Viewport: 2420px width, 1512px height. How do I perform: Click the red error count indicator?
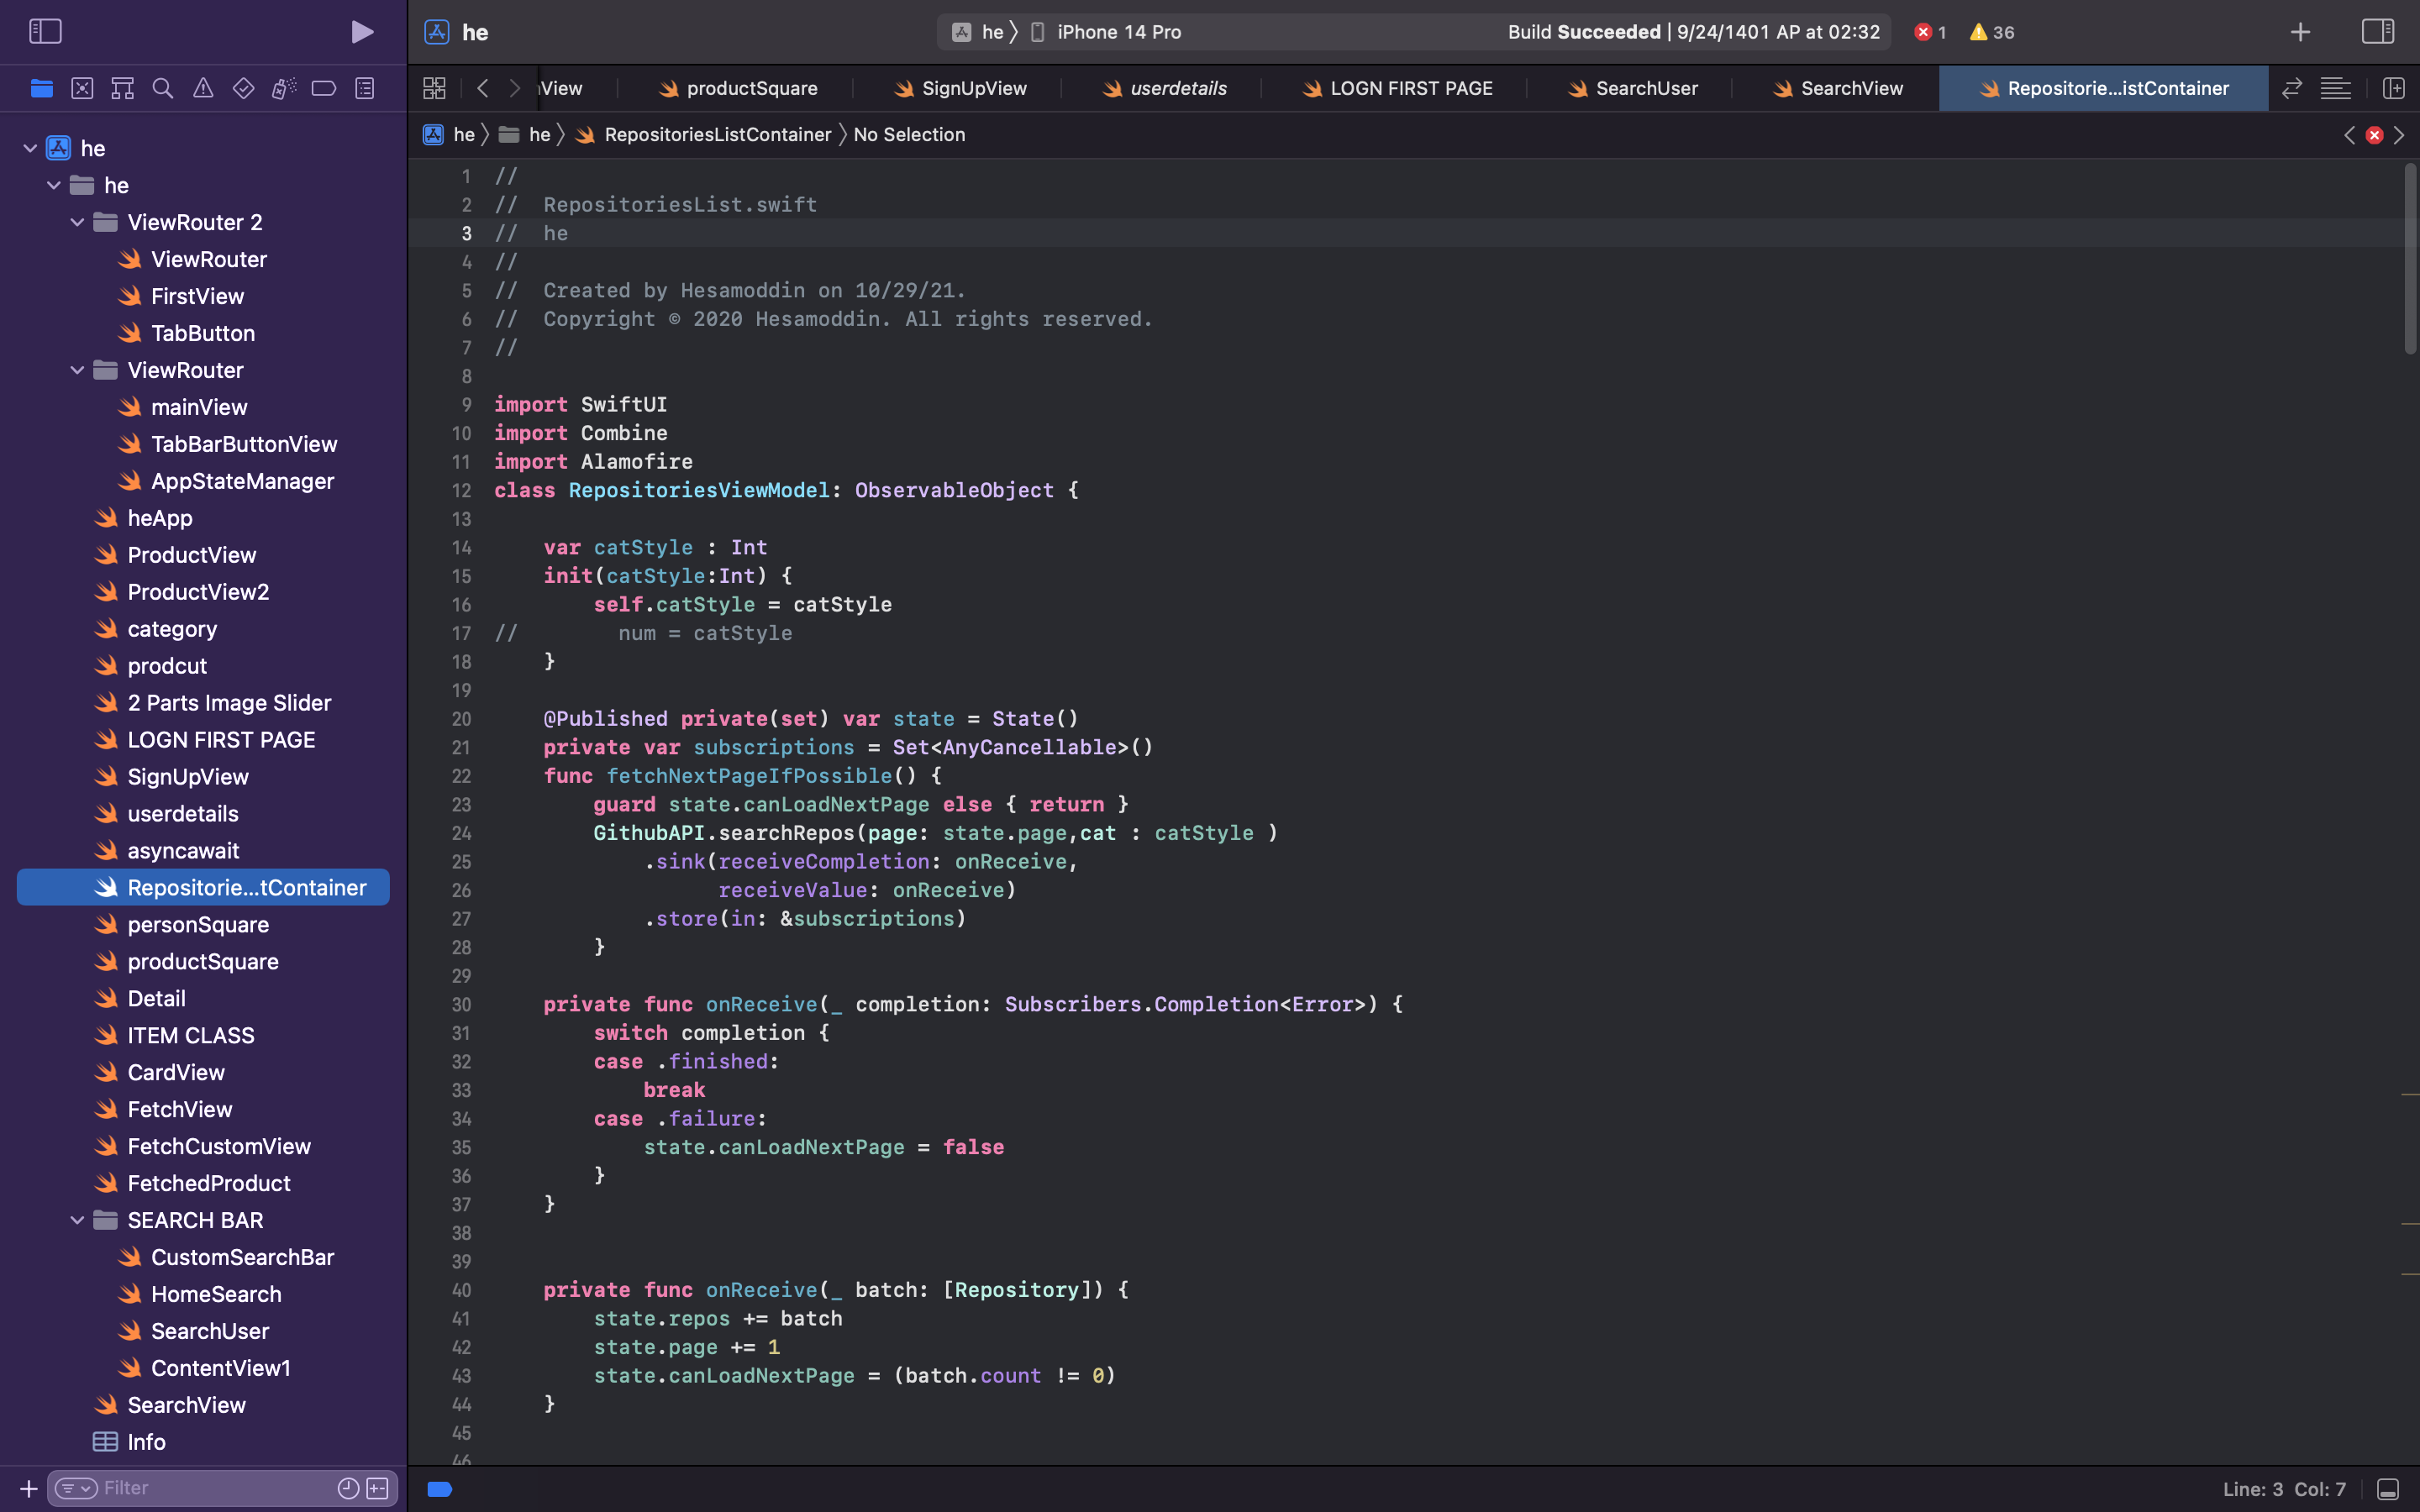[x=1929, y=32]
